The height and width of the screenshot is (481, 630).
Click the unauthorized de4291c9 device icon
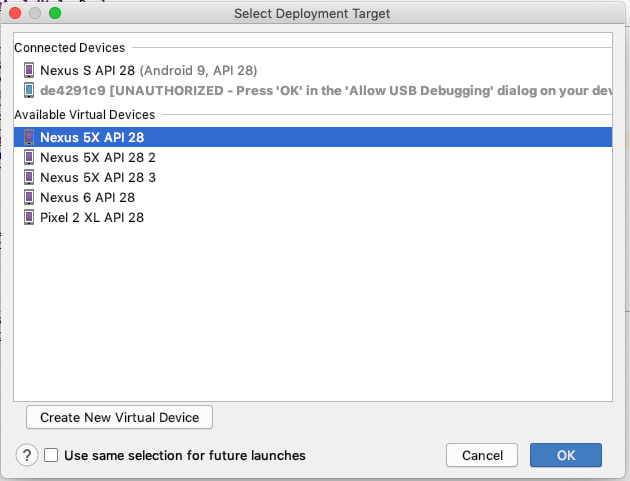pyautogui.click(x=29, y=89)
